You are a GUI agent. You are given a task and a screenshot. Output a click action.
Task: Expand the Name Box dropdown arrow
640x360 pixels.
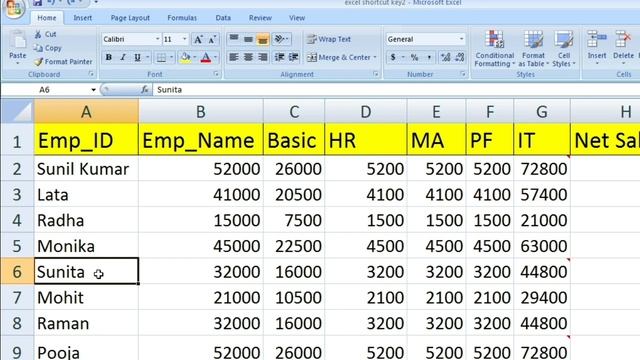click(93, 90)
